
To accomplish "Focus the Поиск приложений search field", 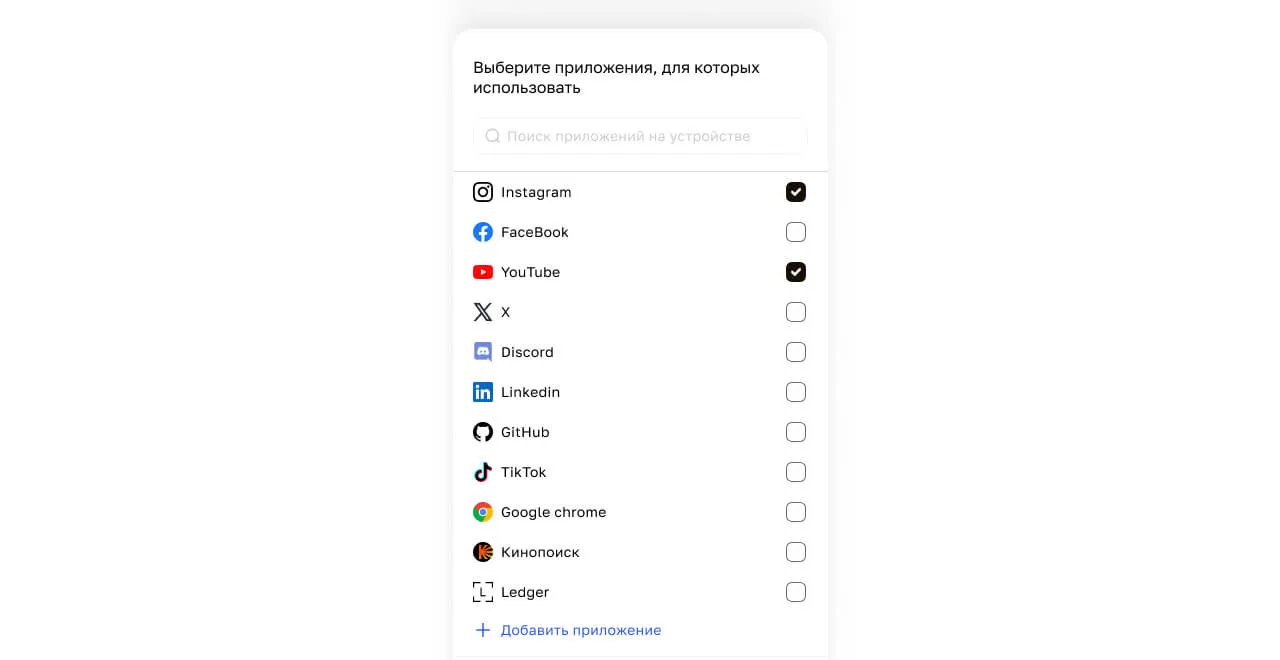I will (x=640, y=136).
